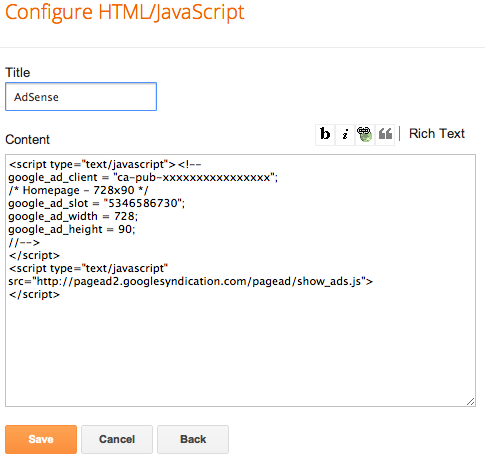Switch the editor to Rich Text mode
Viewport: 485px width, 461px height.
point(437,134)
